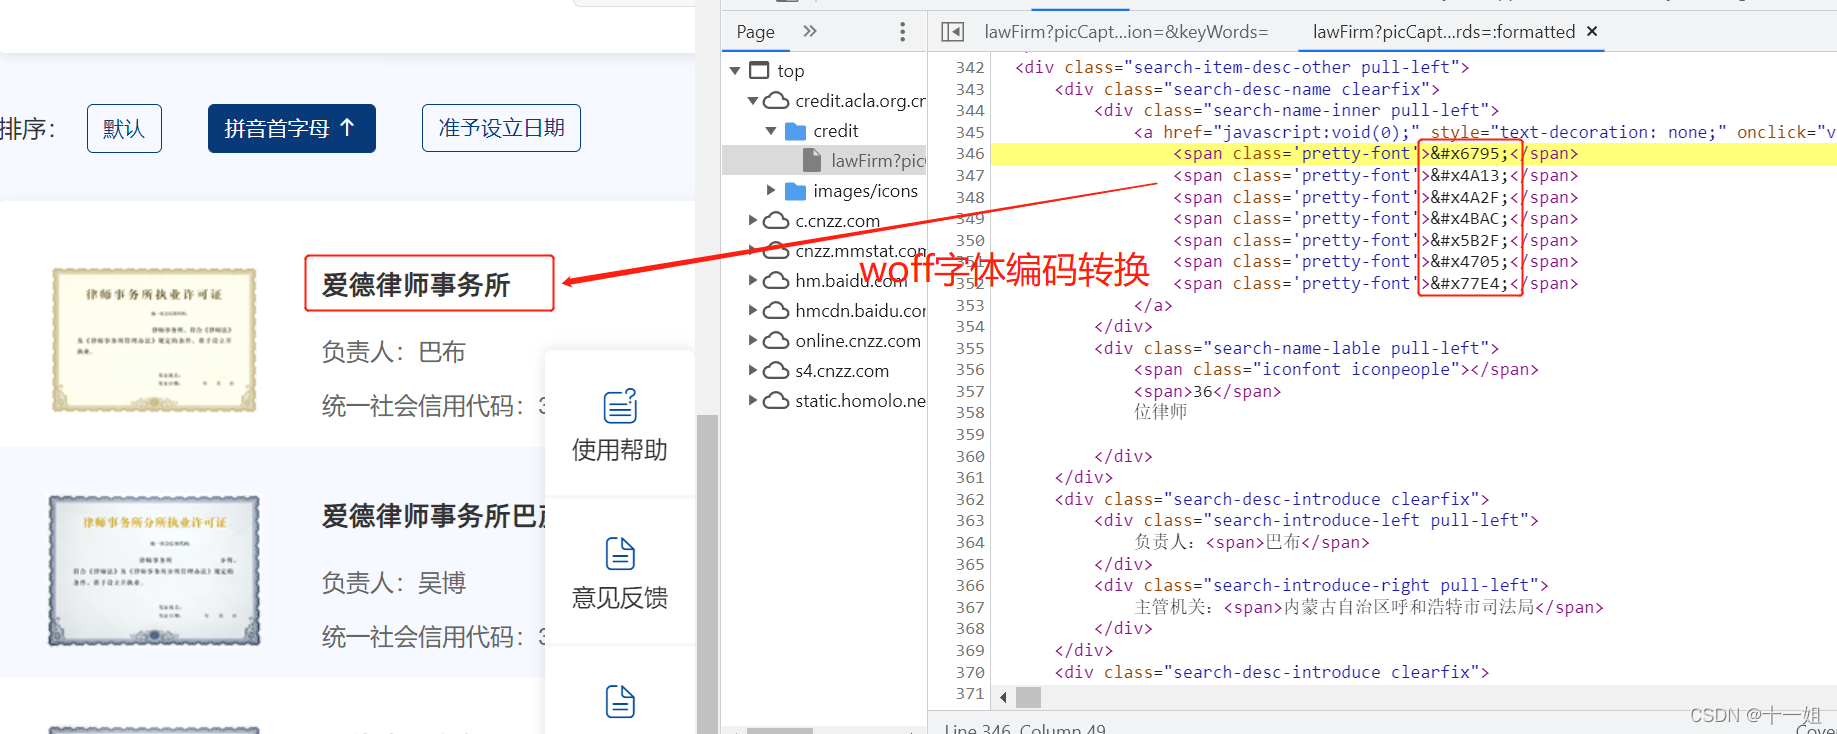Click the s4.cnzz.com cloud icon
The image size is (1837, 734).
tap(776, 370)
